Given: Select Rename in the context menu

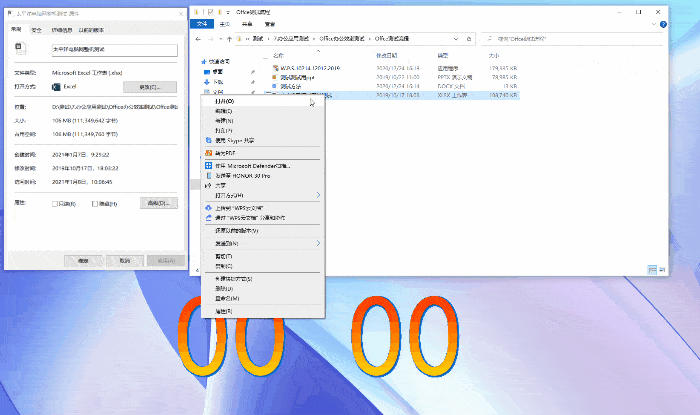Looking at the screenshot, I should click(262, 299).
